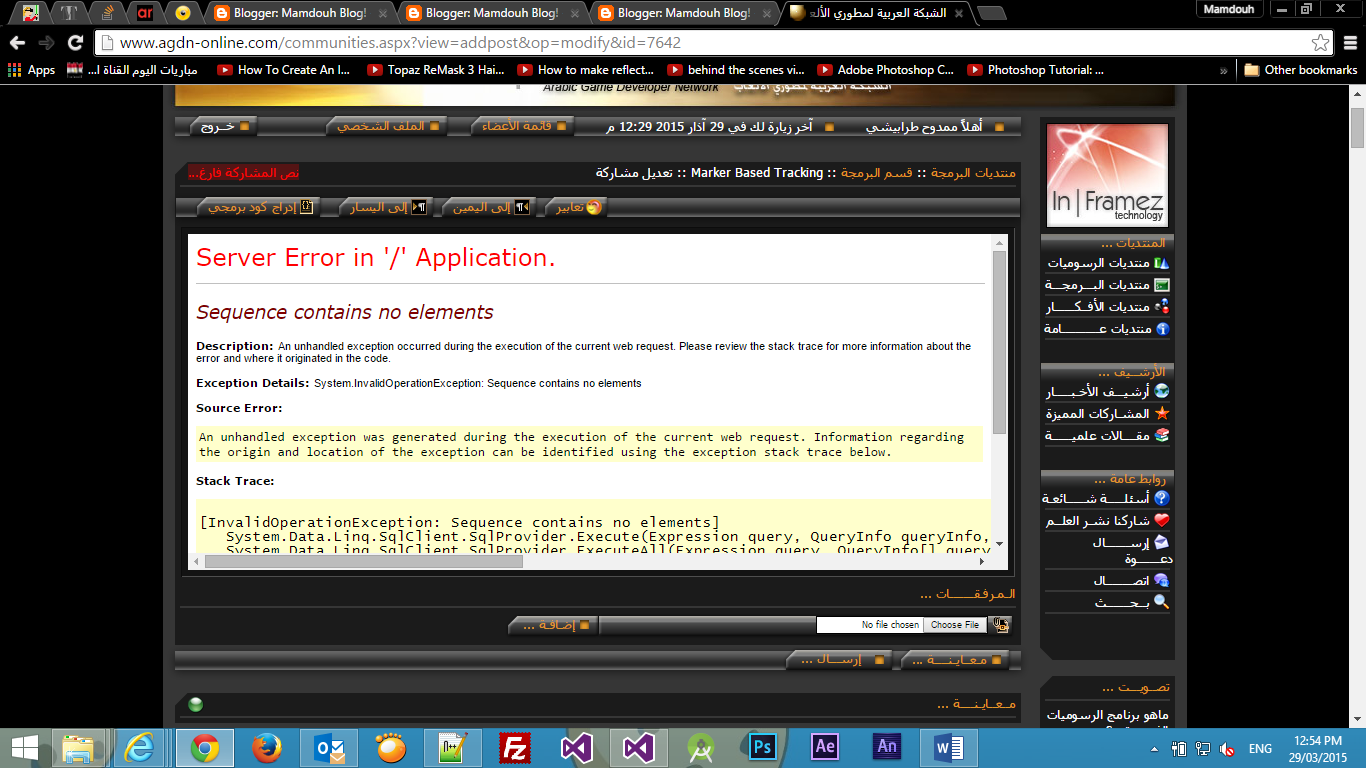Bookmark this page with the star icon
1366x768 pixels.
(1321, 43)
